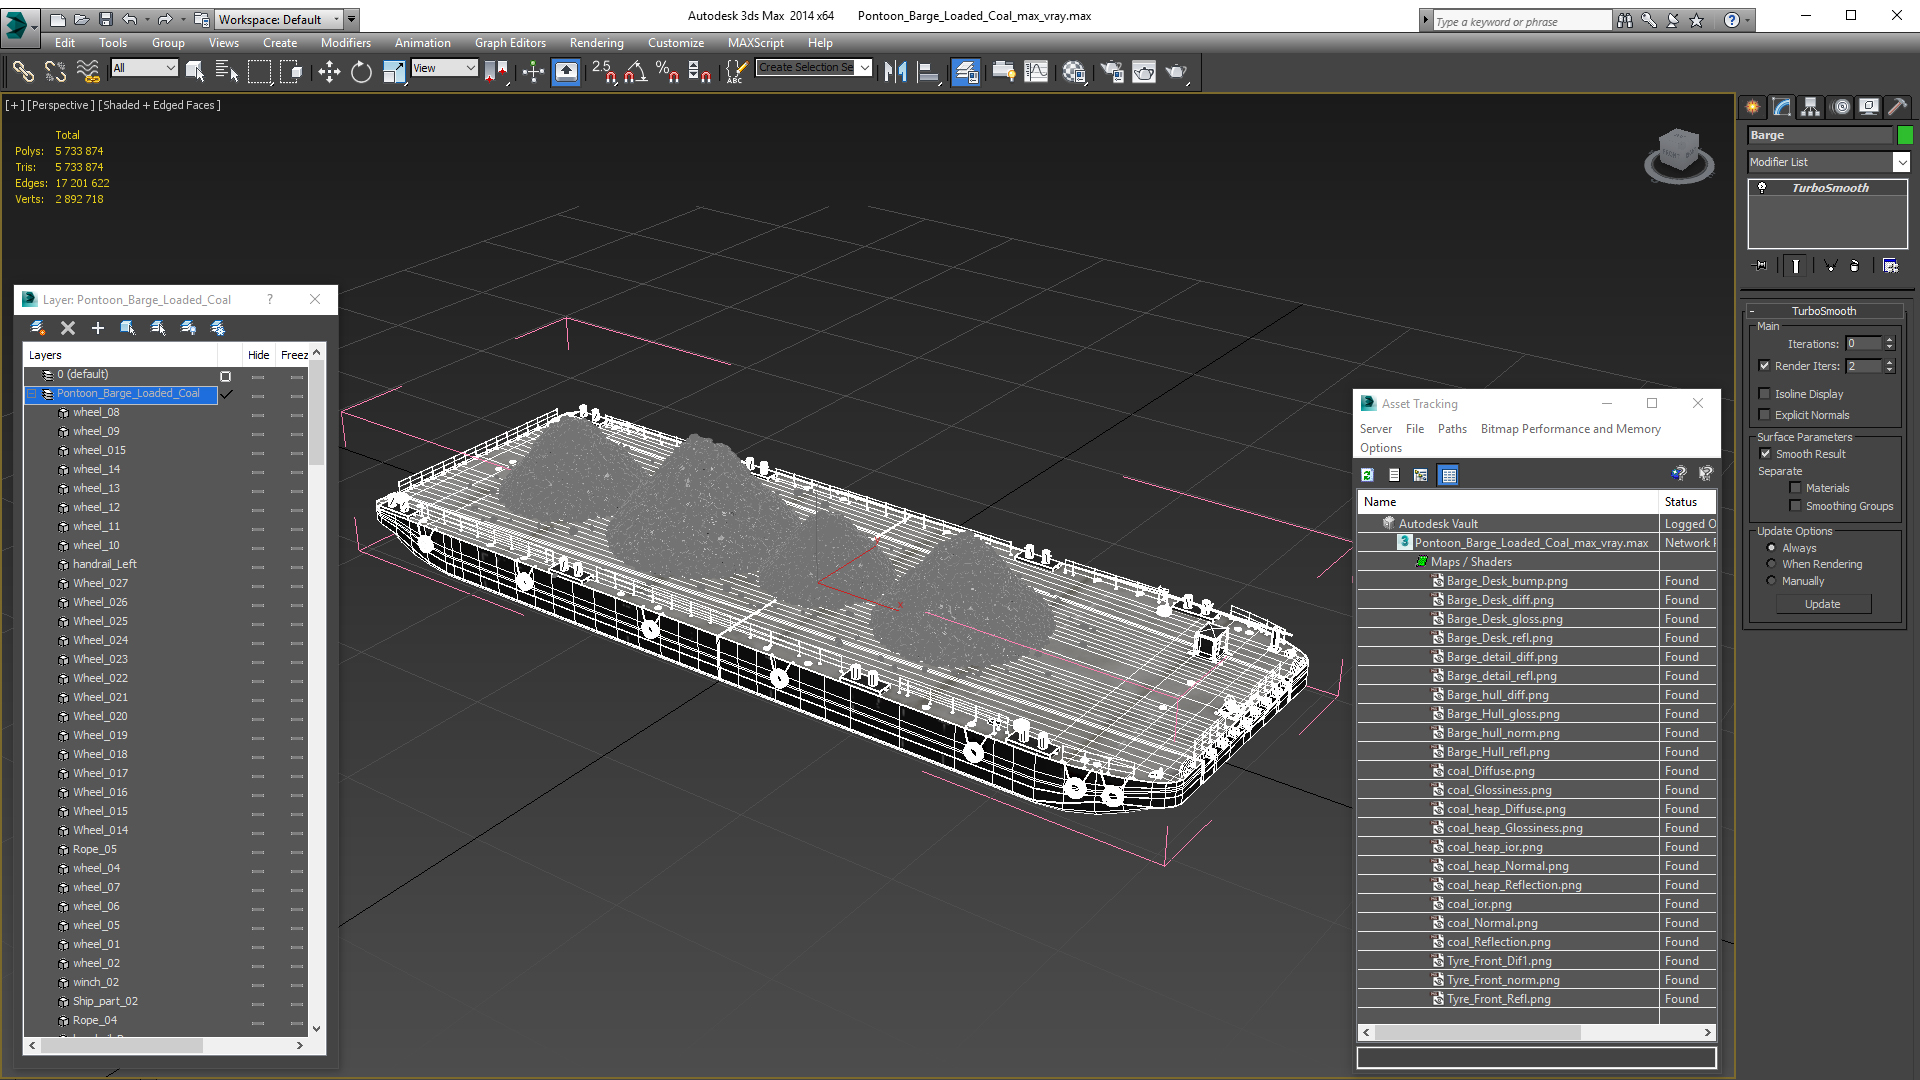
Task: Activate the Select and Move tool
Action: point(329,71)
